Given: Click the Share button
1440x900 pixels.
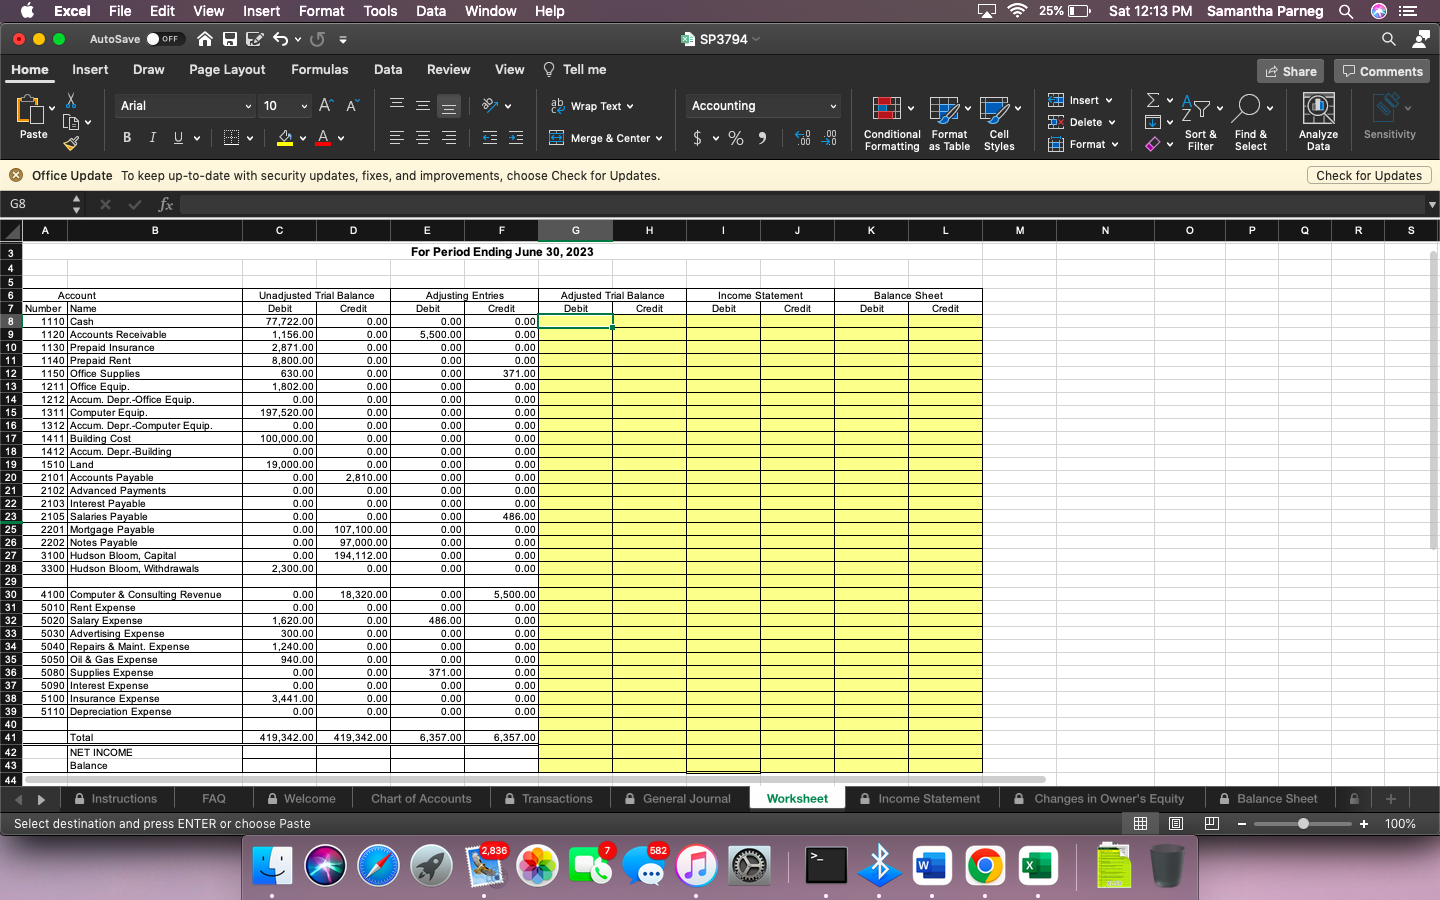Looking at the screenshot, I should coord(1290,71).
